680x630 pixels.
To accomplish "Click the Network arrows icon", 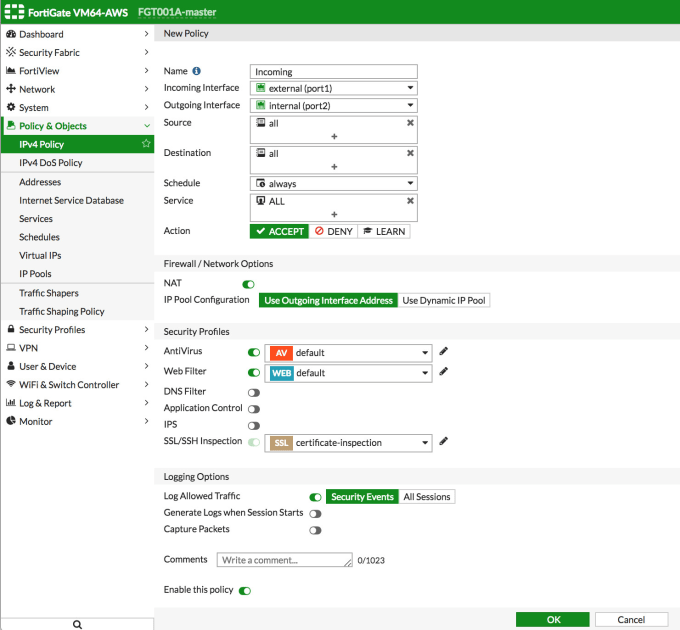I will [11, 89].
